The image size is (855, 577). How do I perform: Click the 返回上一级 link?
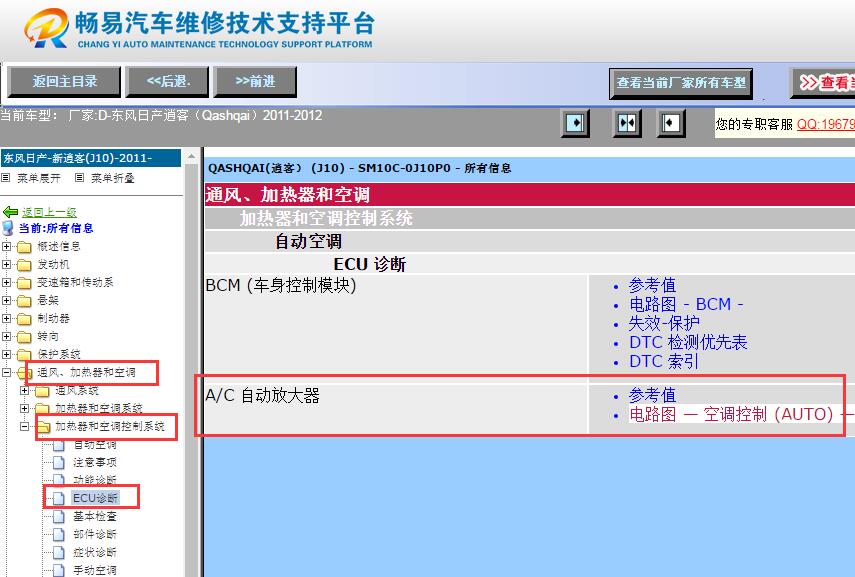click(x=49, y=212)
